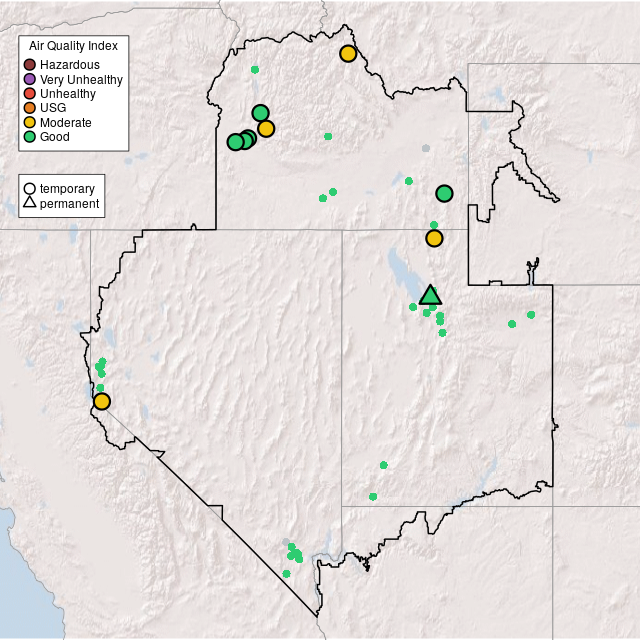Select the yellow Moderate marker on the northern border
The width and height of the screenshot is (640, 640).
coord(348,54)
